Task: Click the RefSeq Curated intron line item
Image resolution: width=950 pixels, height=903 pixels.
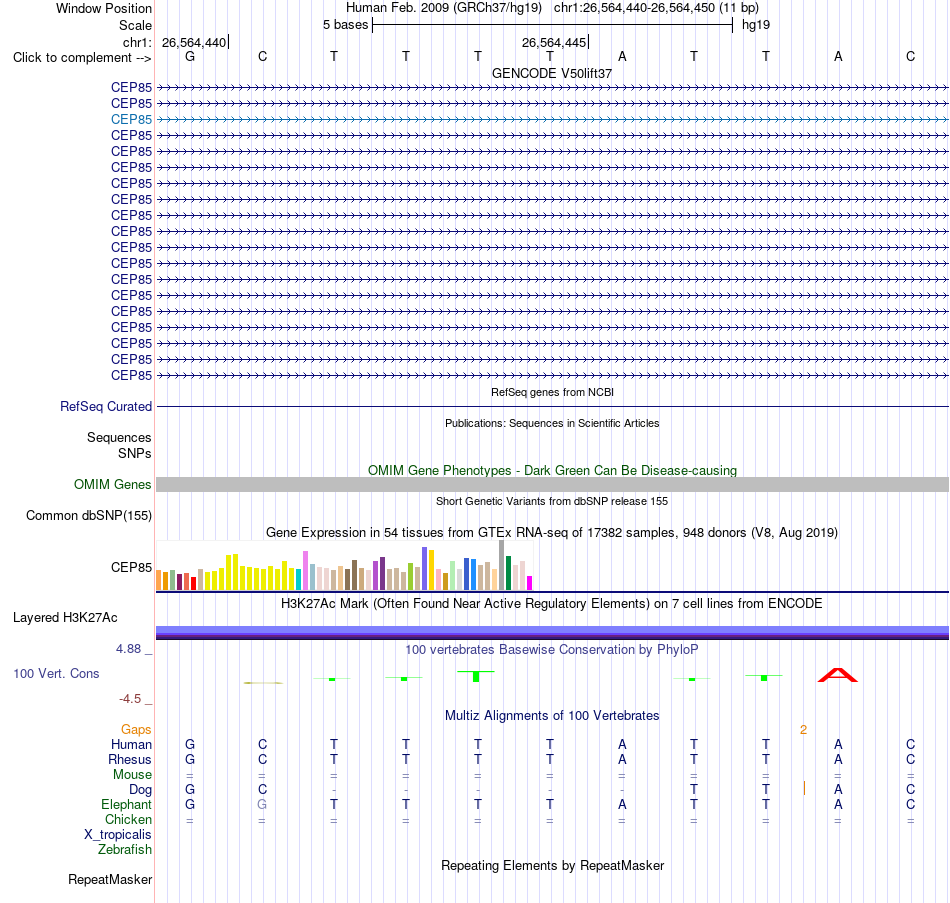Action: [552, 407]
